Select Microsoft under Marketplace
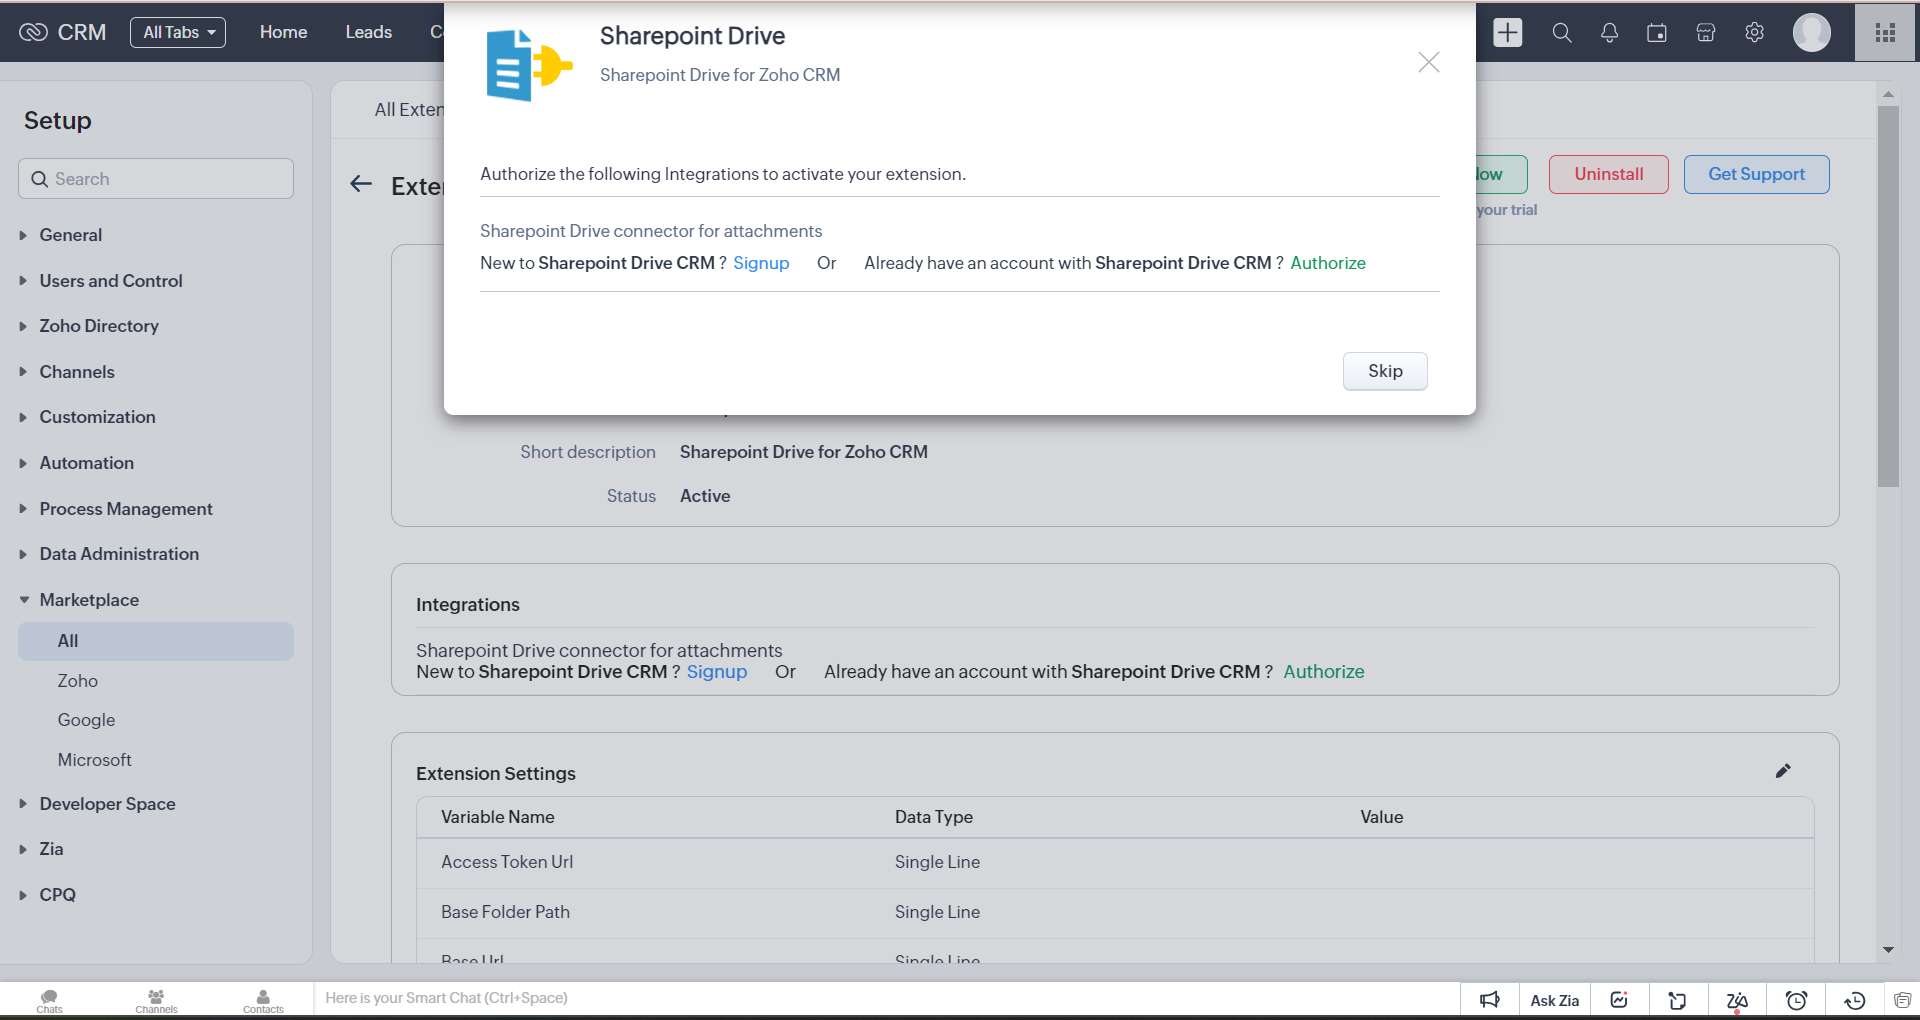The height and width of the screenshot is (1020, 1920). click(94, 760)
